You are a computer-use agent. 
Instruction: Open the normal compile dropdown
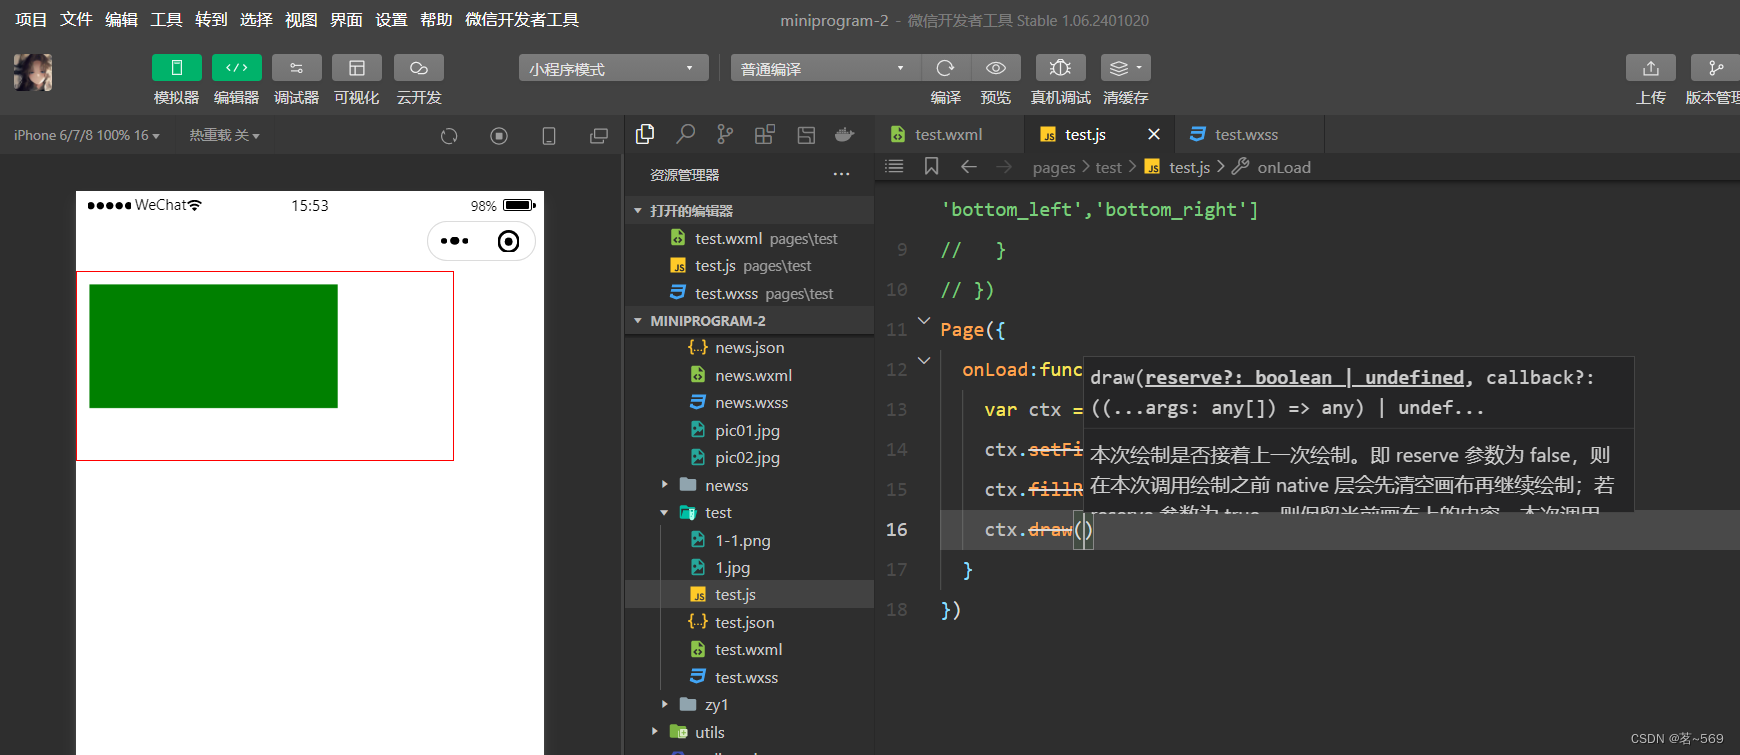point(825,68)
